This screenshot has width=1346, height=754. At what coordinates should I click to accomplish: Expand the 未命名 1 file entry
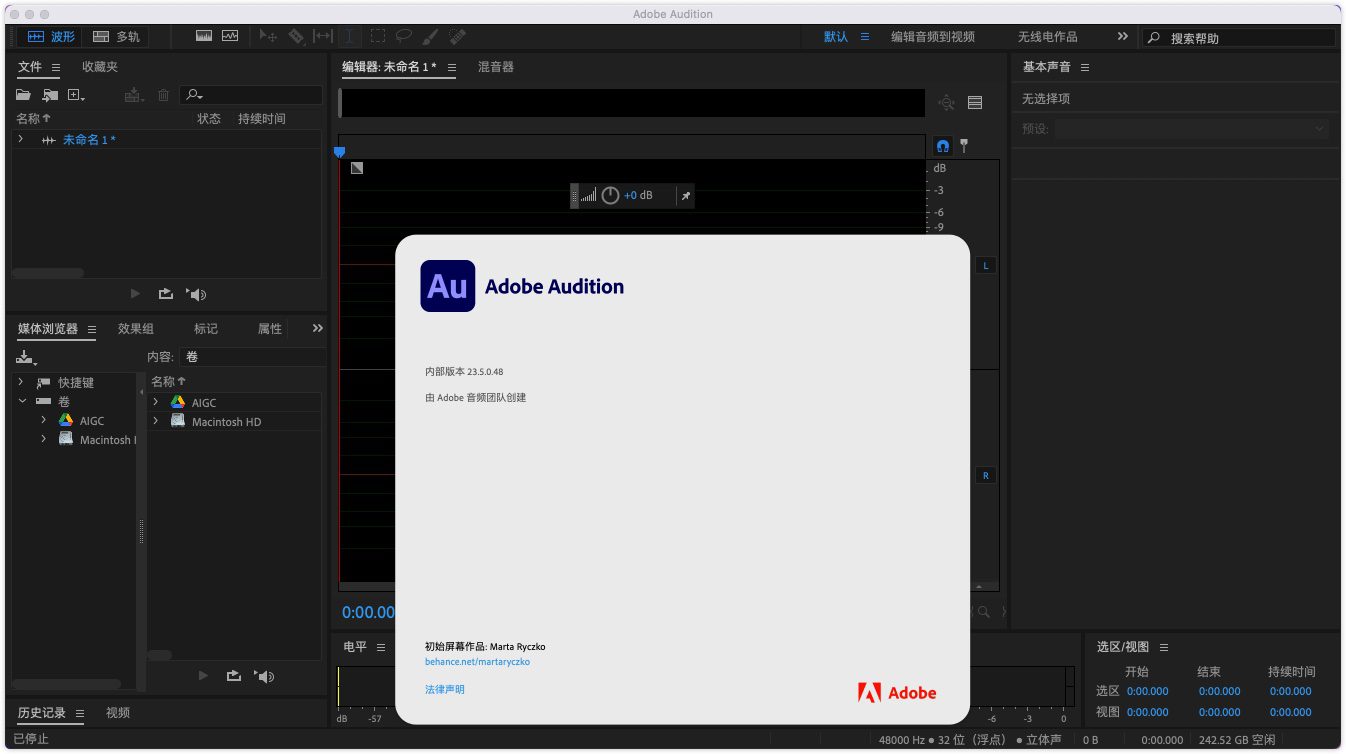(20, 140)
